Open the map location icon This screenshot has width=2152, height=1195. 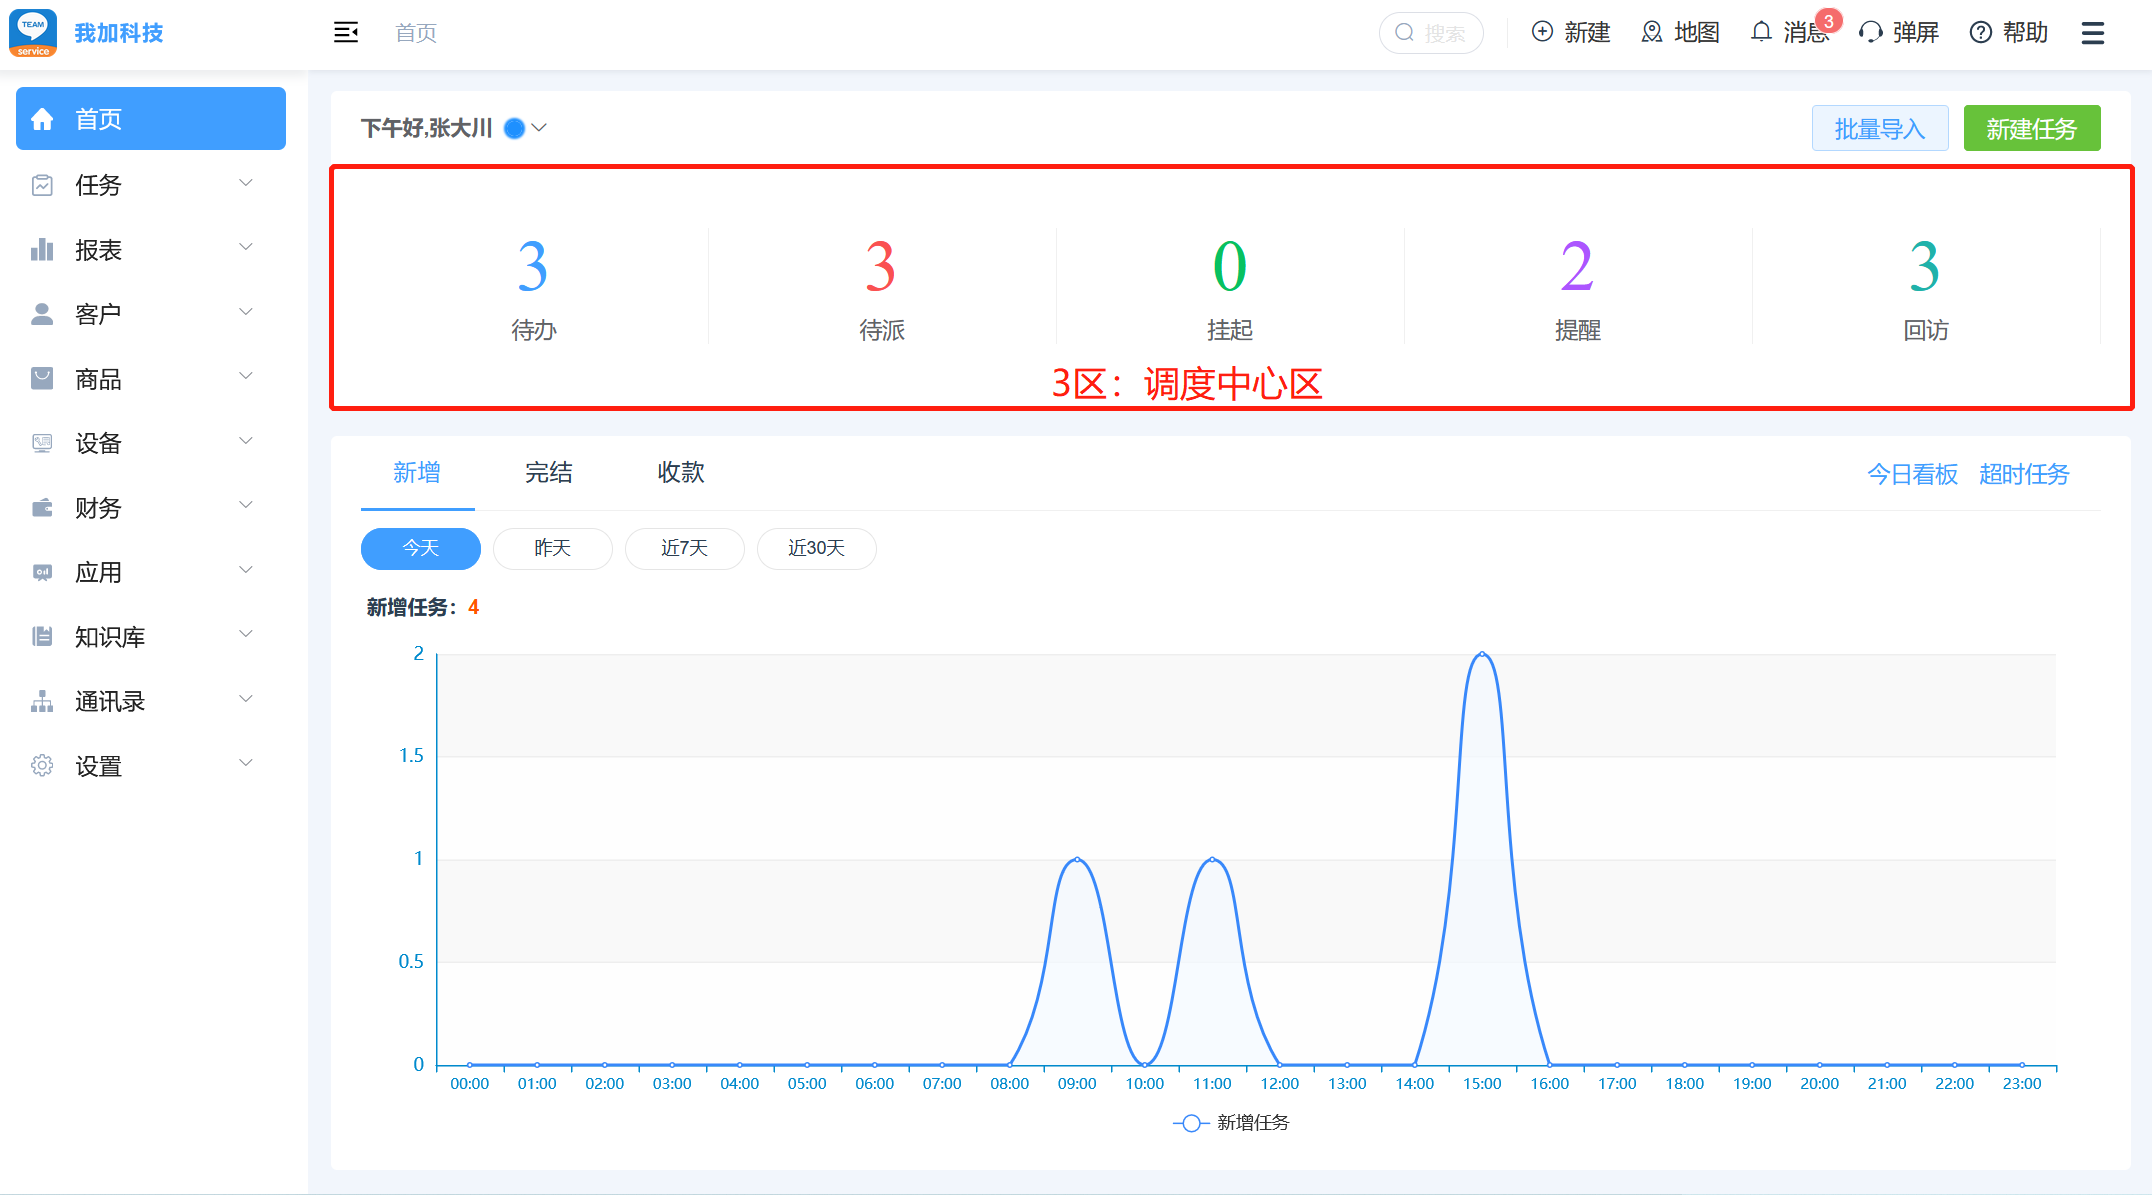[1652, 33]
